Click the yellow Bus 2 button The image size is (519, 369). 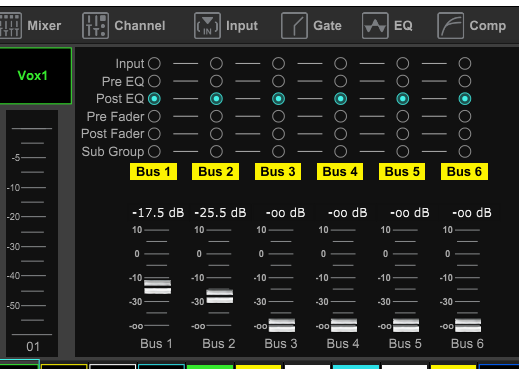point(216,172)
